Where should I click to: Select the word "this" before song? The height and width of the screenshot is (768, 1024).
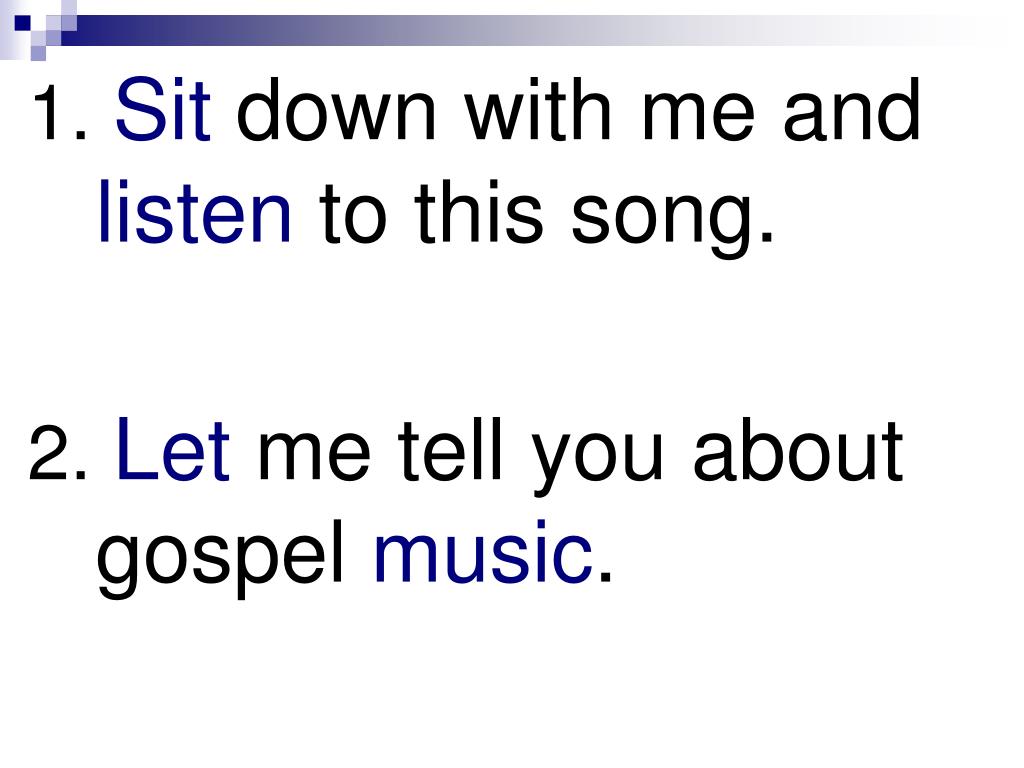478,213
